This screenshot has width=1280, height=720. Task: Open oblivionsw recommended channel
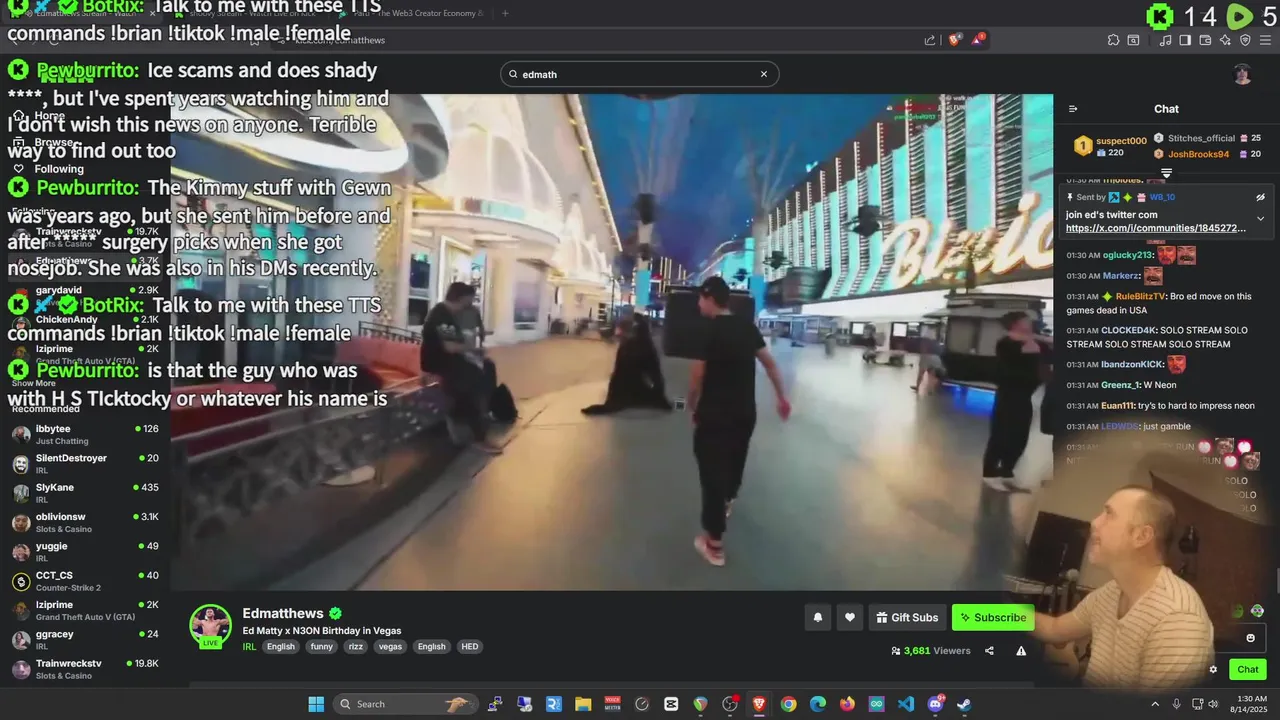[x=85, y=522]
